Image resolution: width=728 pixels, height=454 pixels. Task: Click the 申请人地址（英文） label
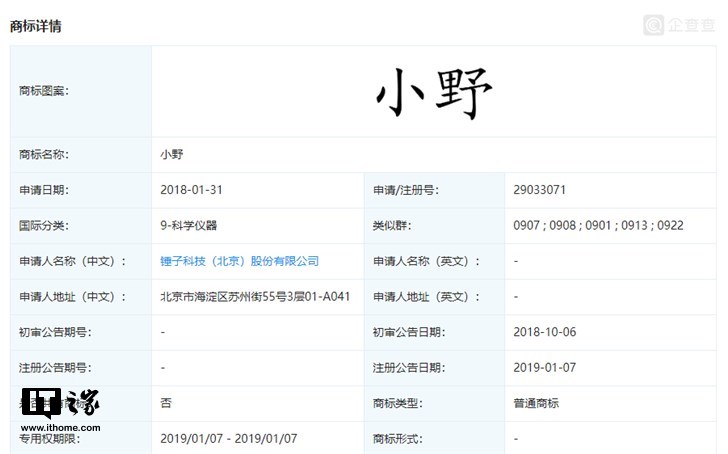point(426,297)
